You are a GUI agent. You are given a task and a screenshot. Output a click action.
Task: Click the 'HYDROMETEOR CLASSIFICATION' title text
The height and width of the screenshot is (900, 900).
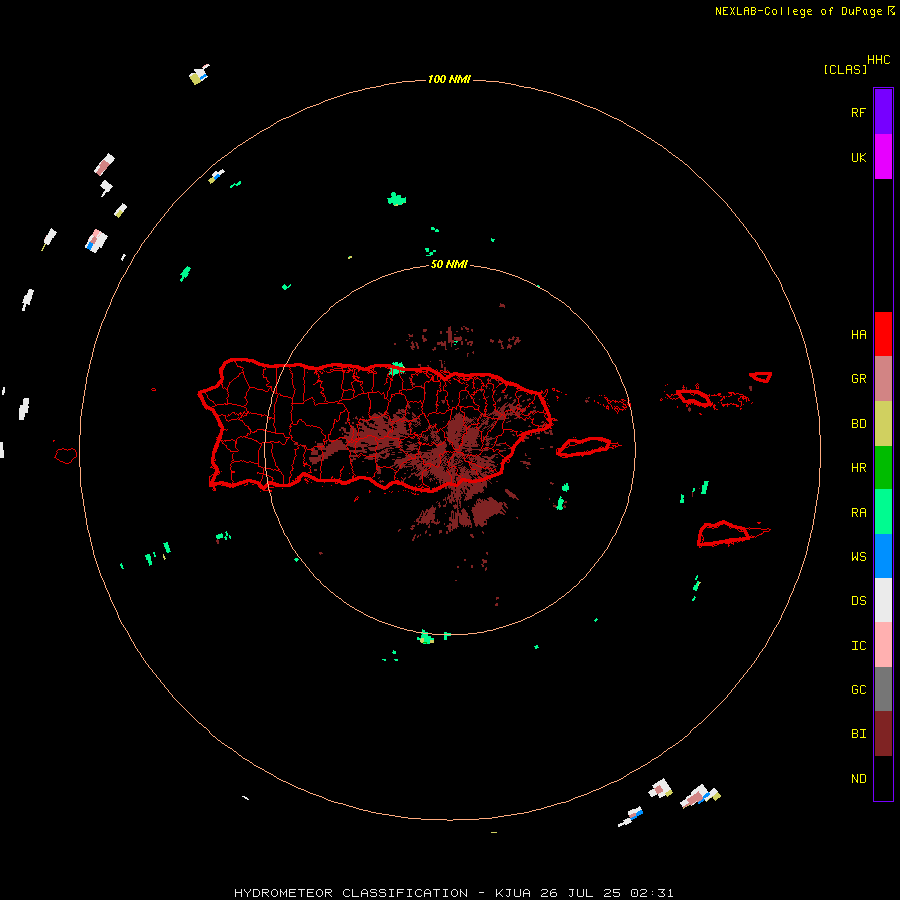(351, 893)
